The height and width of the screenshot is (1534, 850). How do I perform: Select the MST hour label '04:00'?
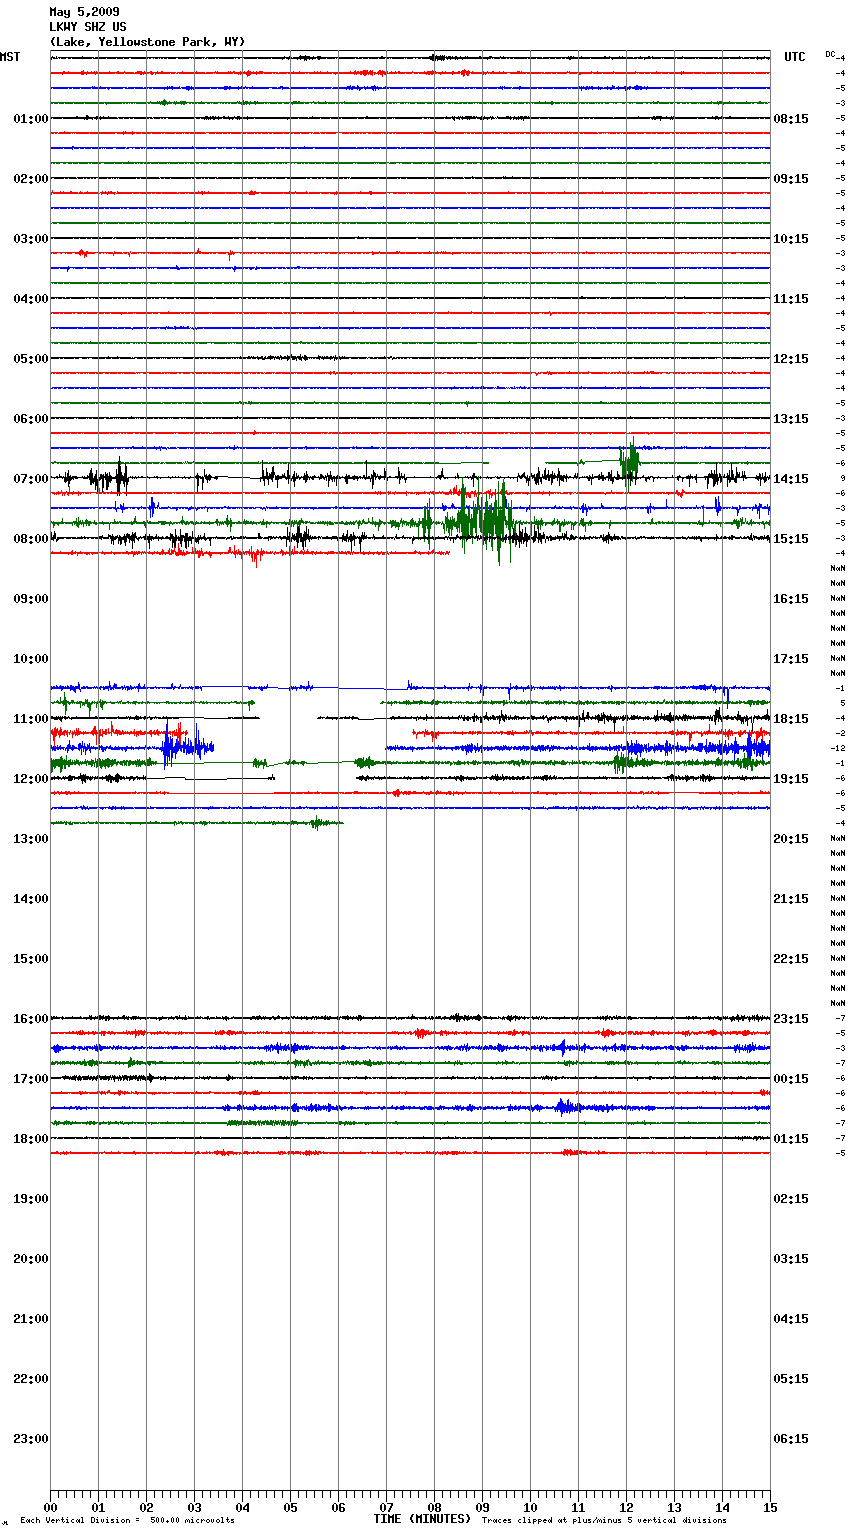(31, 299)
